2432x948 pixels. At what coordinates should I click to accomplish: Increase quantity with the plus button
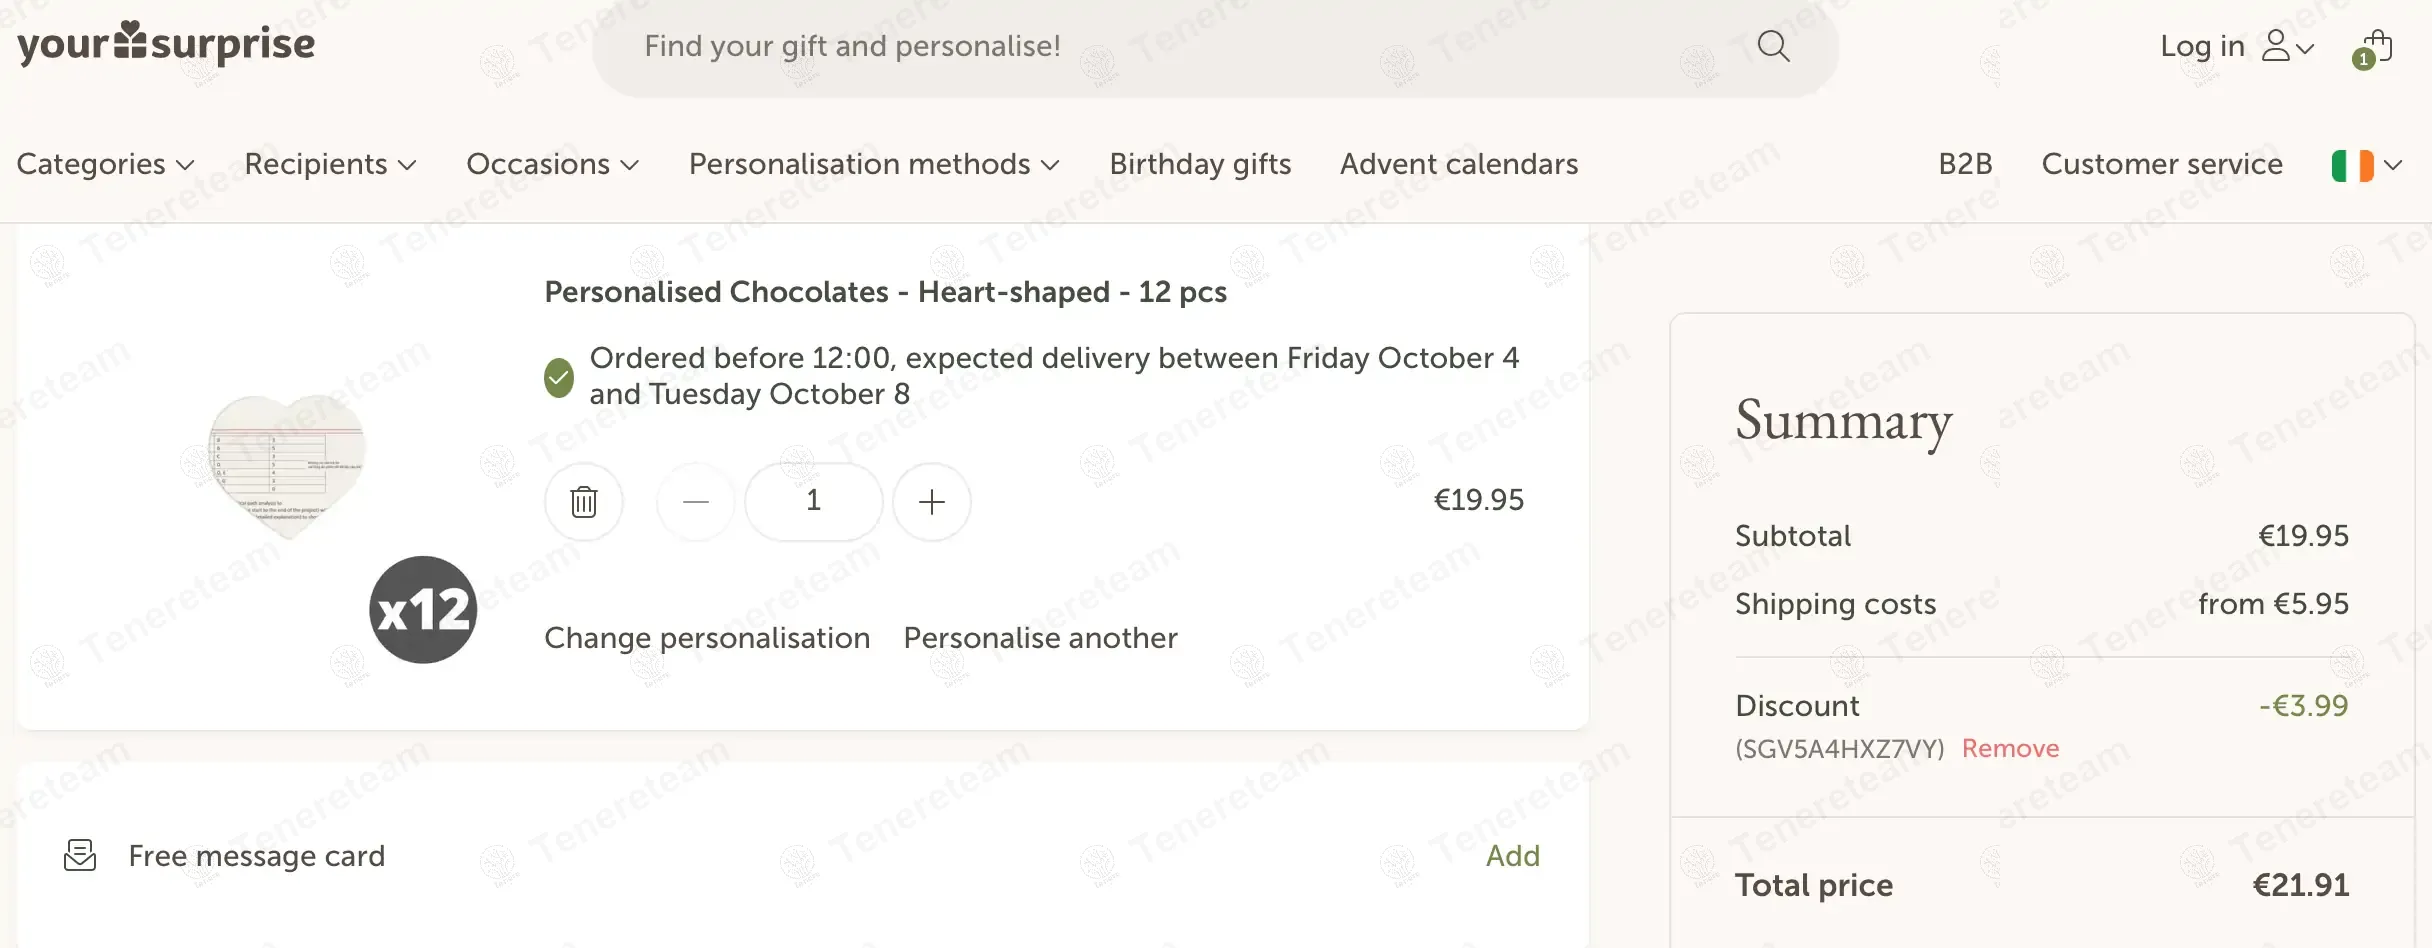931,501
